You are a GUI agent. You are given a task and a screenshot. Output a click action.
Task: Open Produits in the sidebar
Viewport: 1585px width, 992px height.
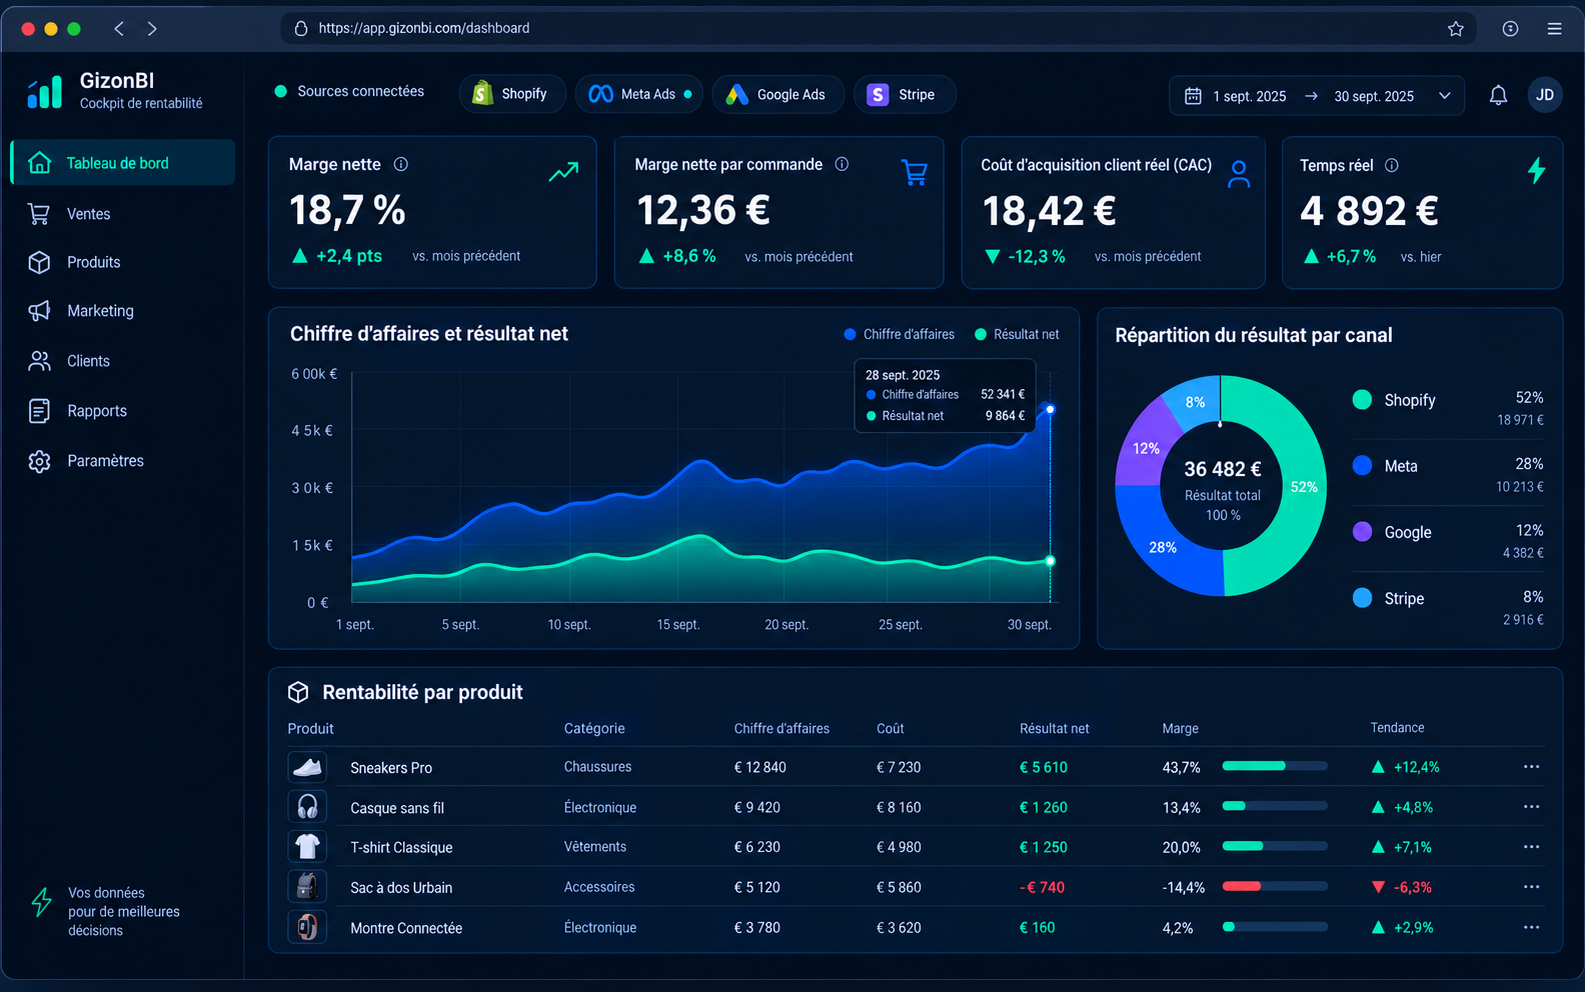click(x=123, y=262)
